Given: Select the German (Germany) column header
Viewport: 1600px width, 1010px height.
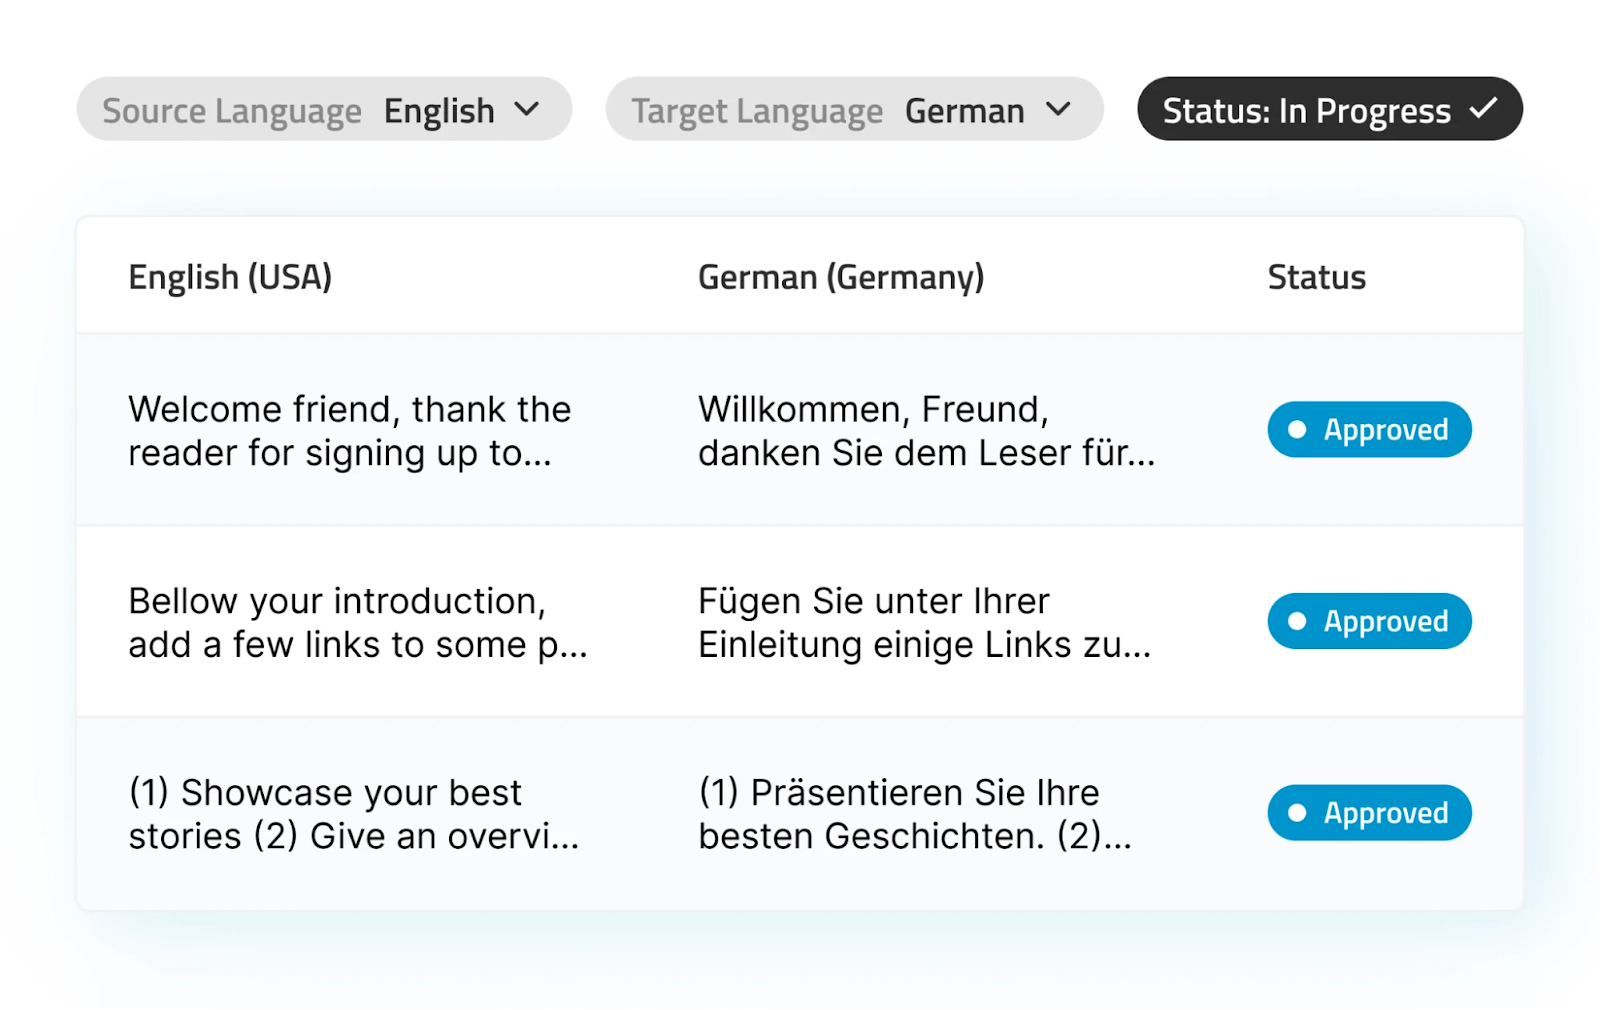Looking at the screenshot, I should tap(841, 276).
